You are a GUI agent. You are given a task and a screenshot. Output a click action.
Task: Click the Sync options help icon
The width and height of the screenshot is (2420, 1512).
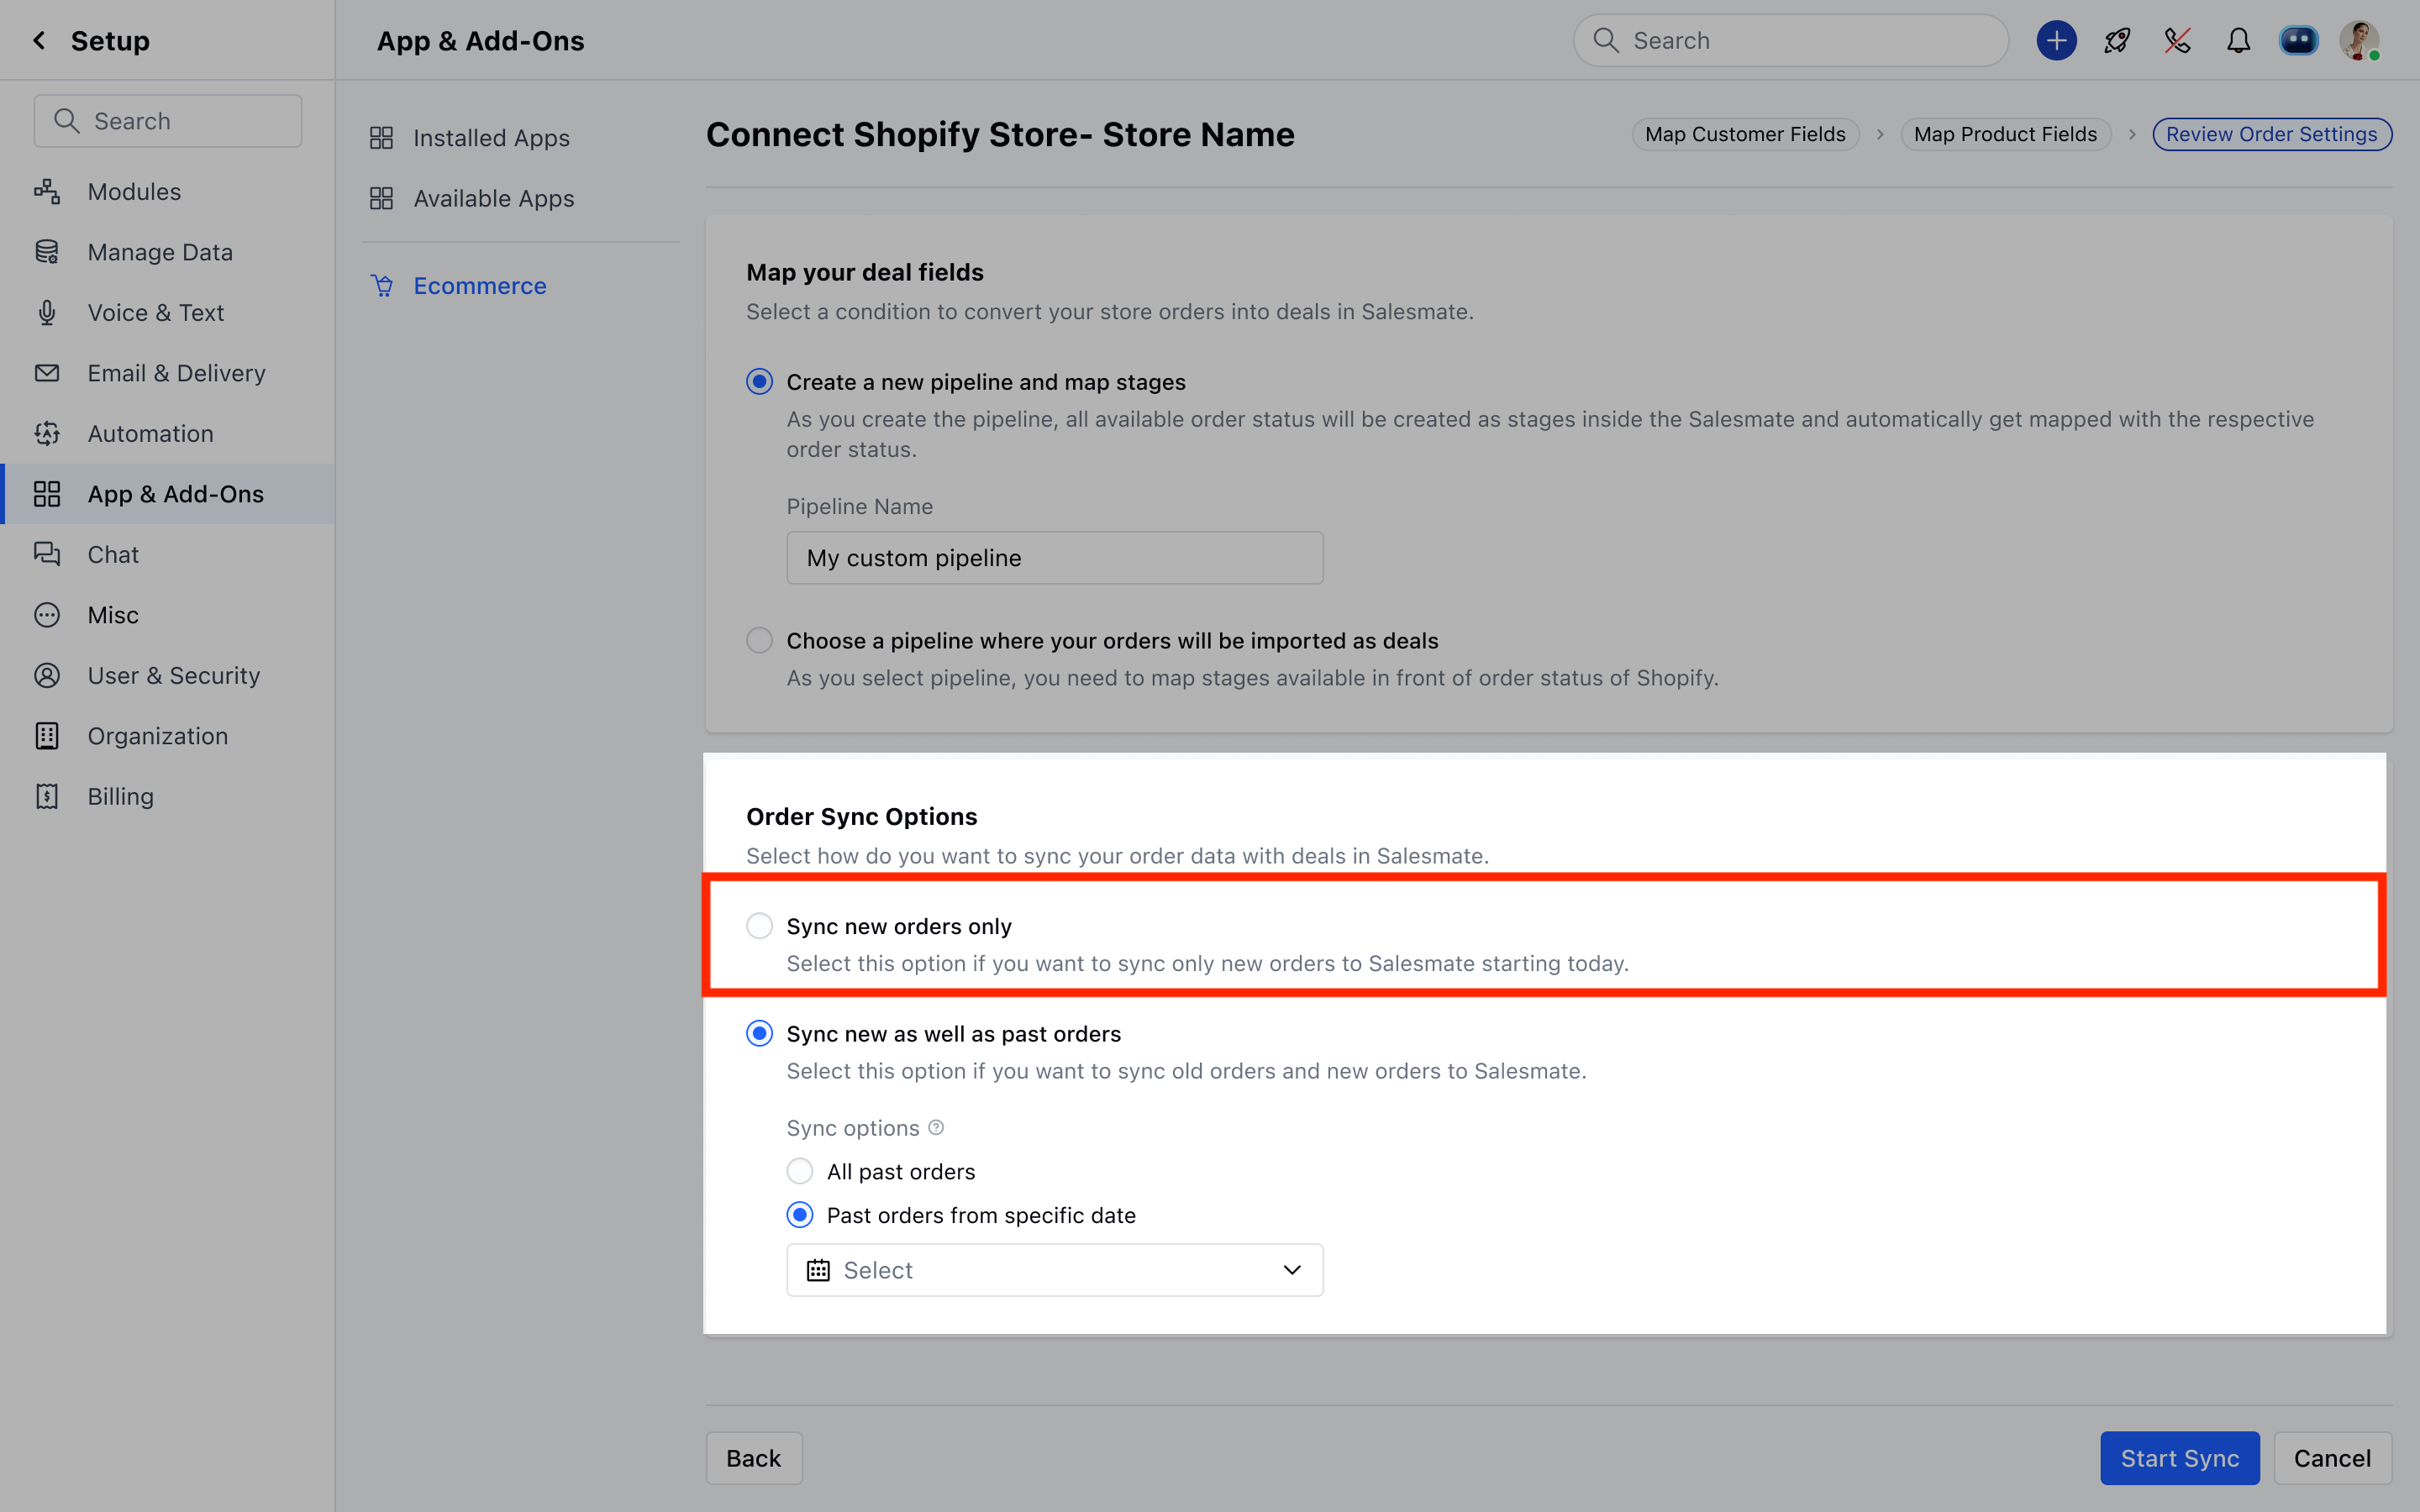pos(936,1128)
